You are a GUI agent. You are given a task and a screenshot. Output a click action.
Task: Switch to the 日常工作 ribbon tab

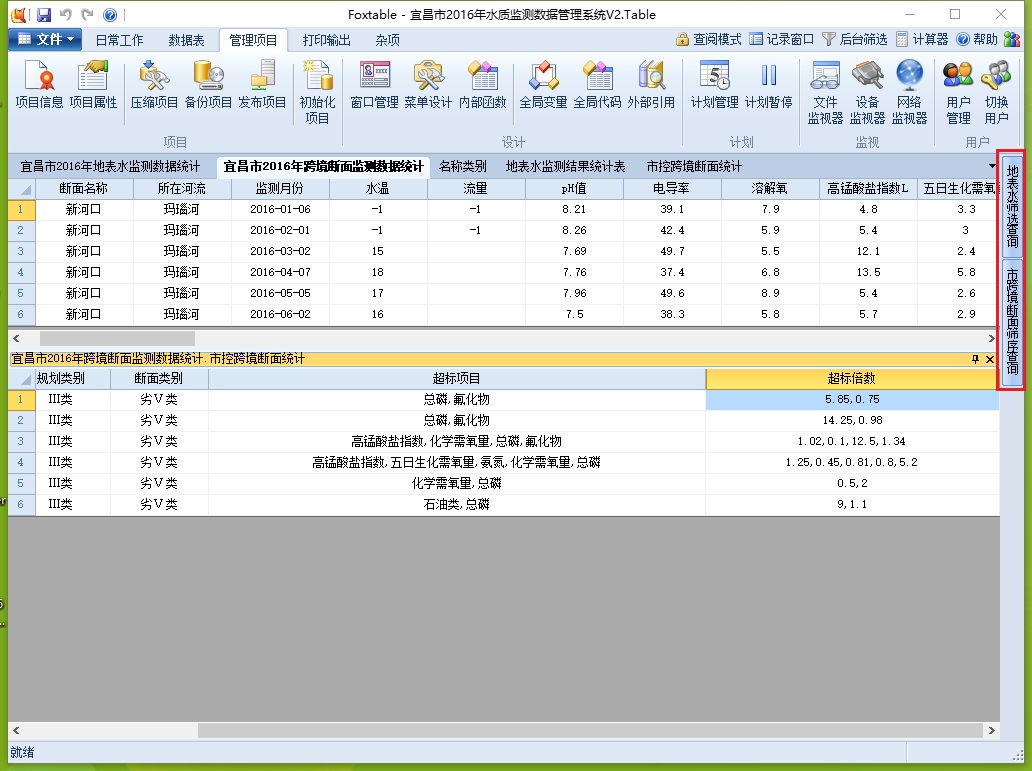tap(119, 40)
